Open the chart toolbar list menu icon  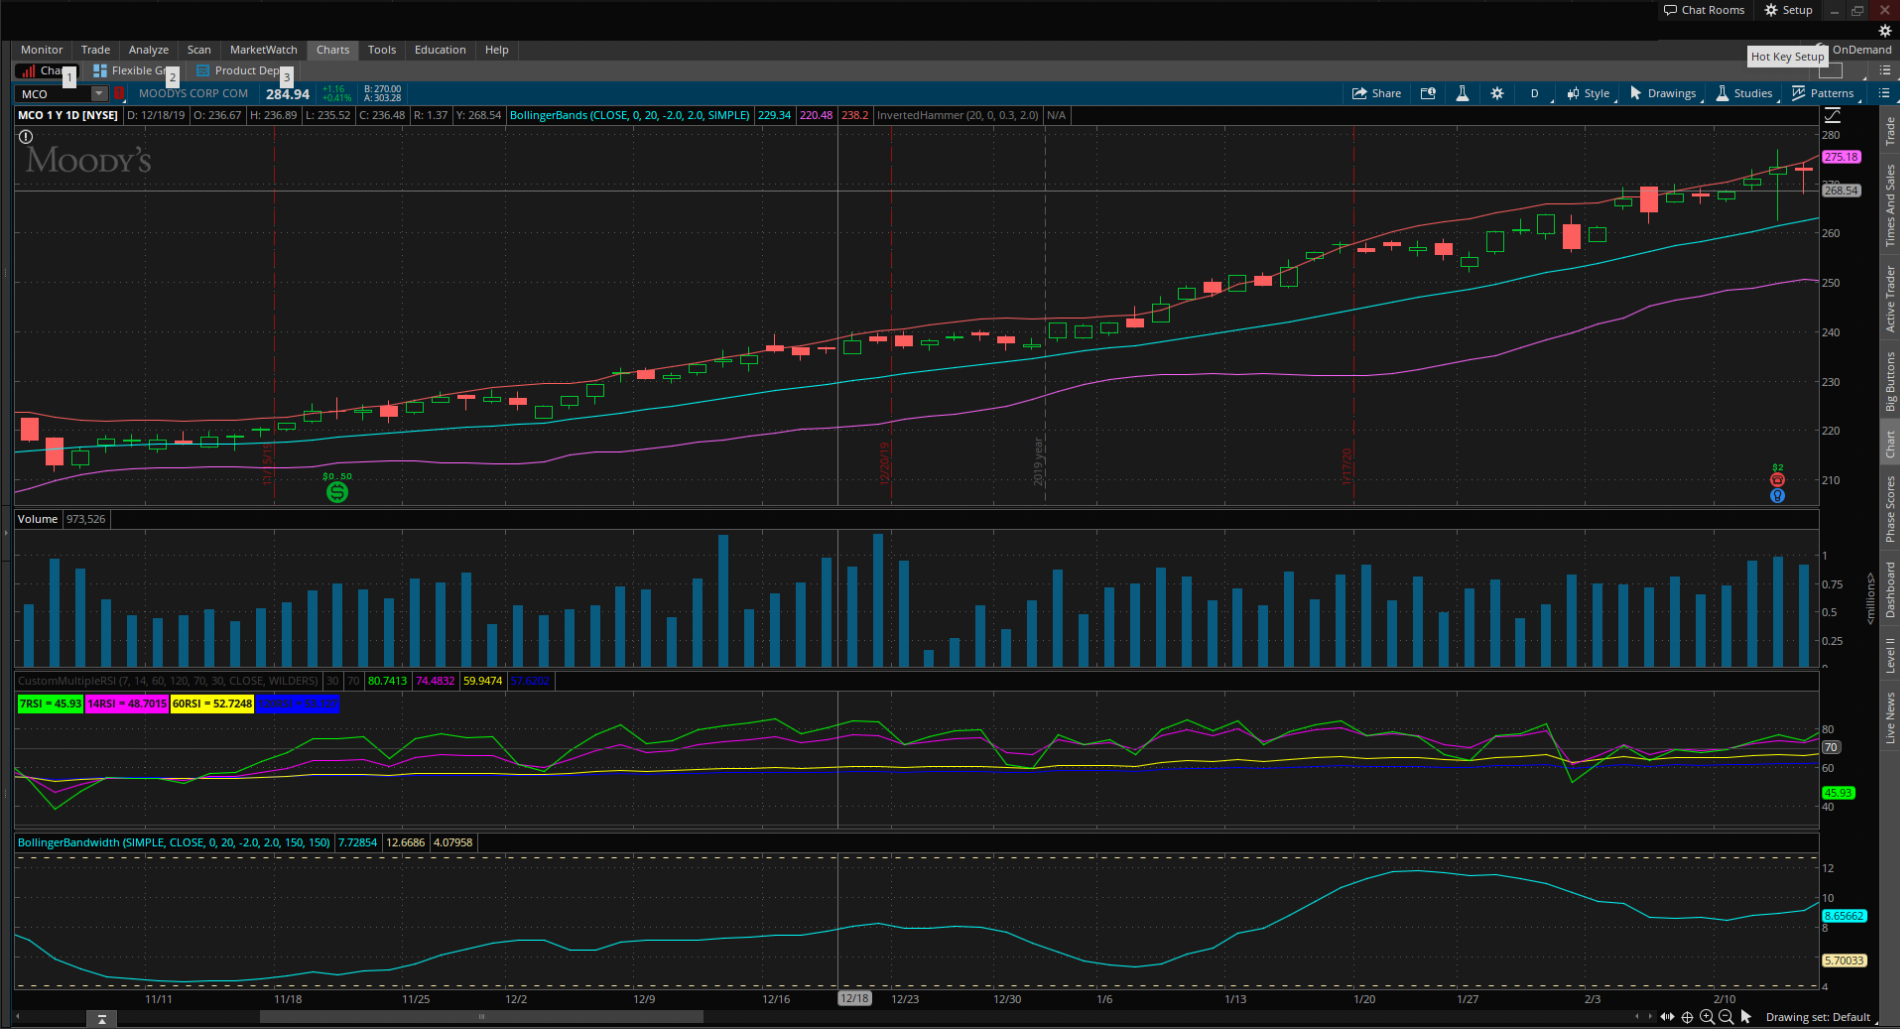pos(1884,93)
